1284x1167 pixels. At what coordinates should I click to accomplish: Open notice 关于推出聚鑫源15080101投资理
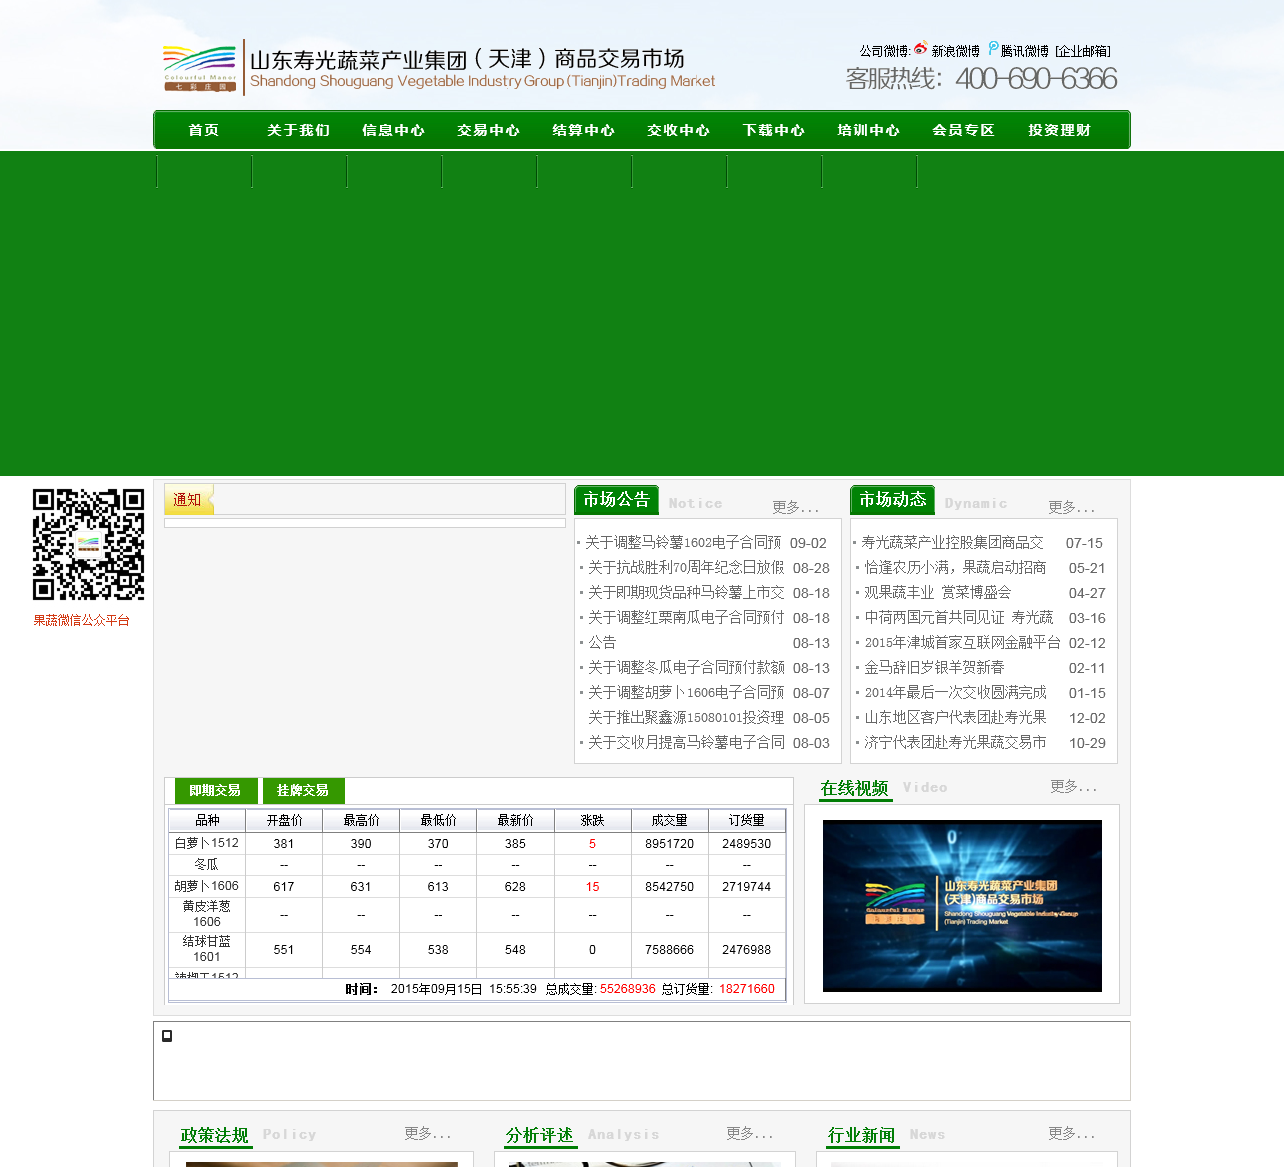(x=686, y=718)
